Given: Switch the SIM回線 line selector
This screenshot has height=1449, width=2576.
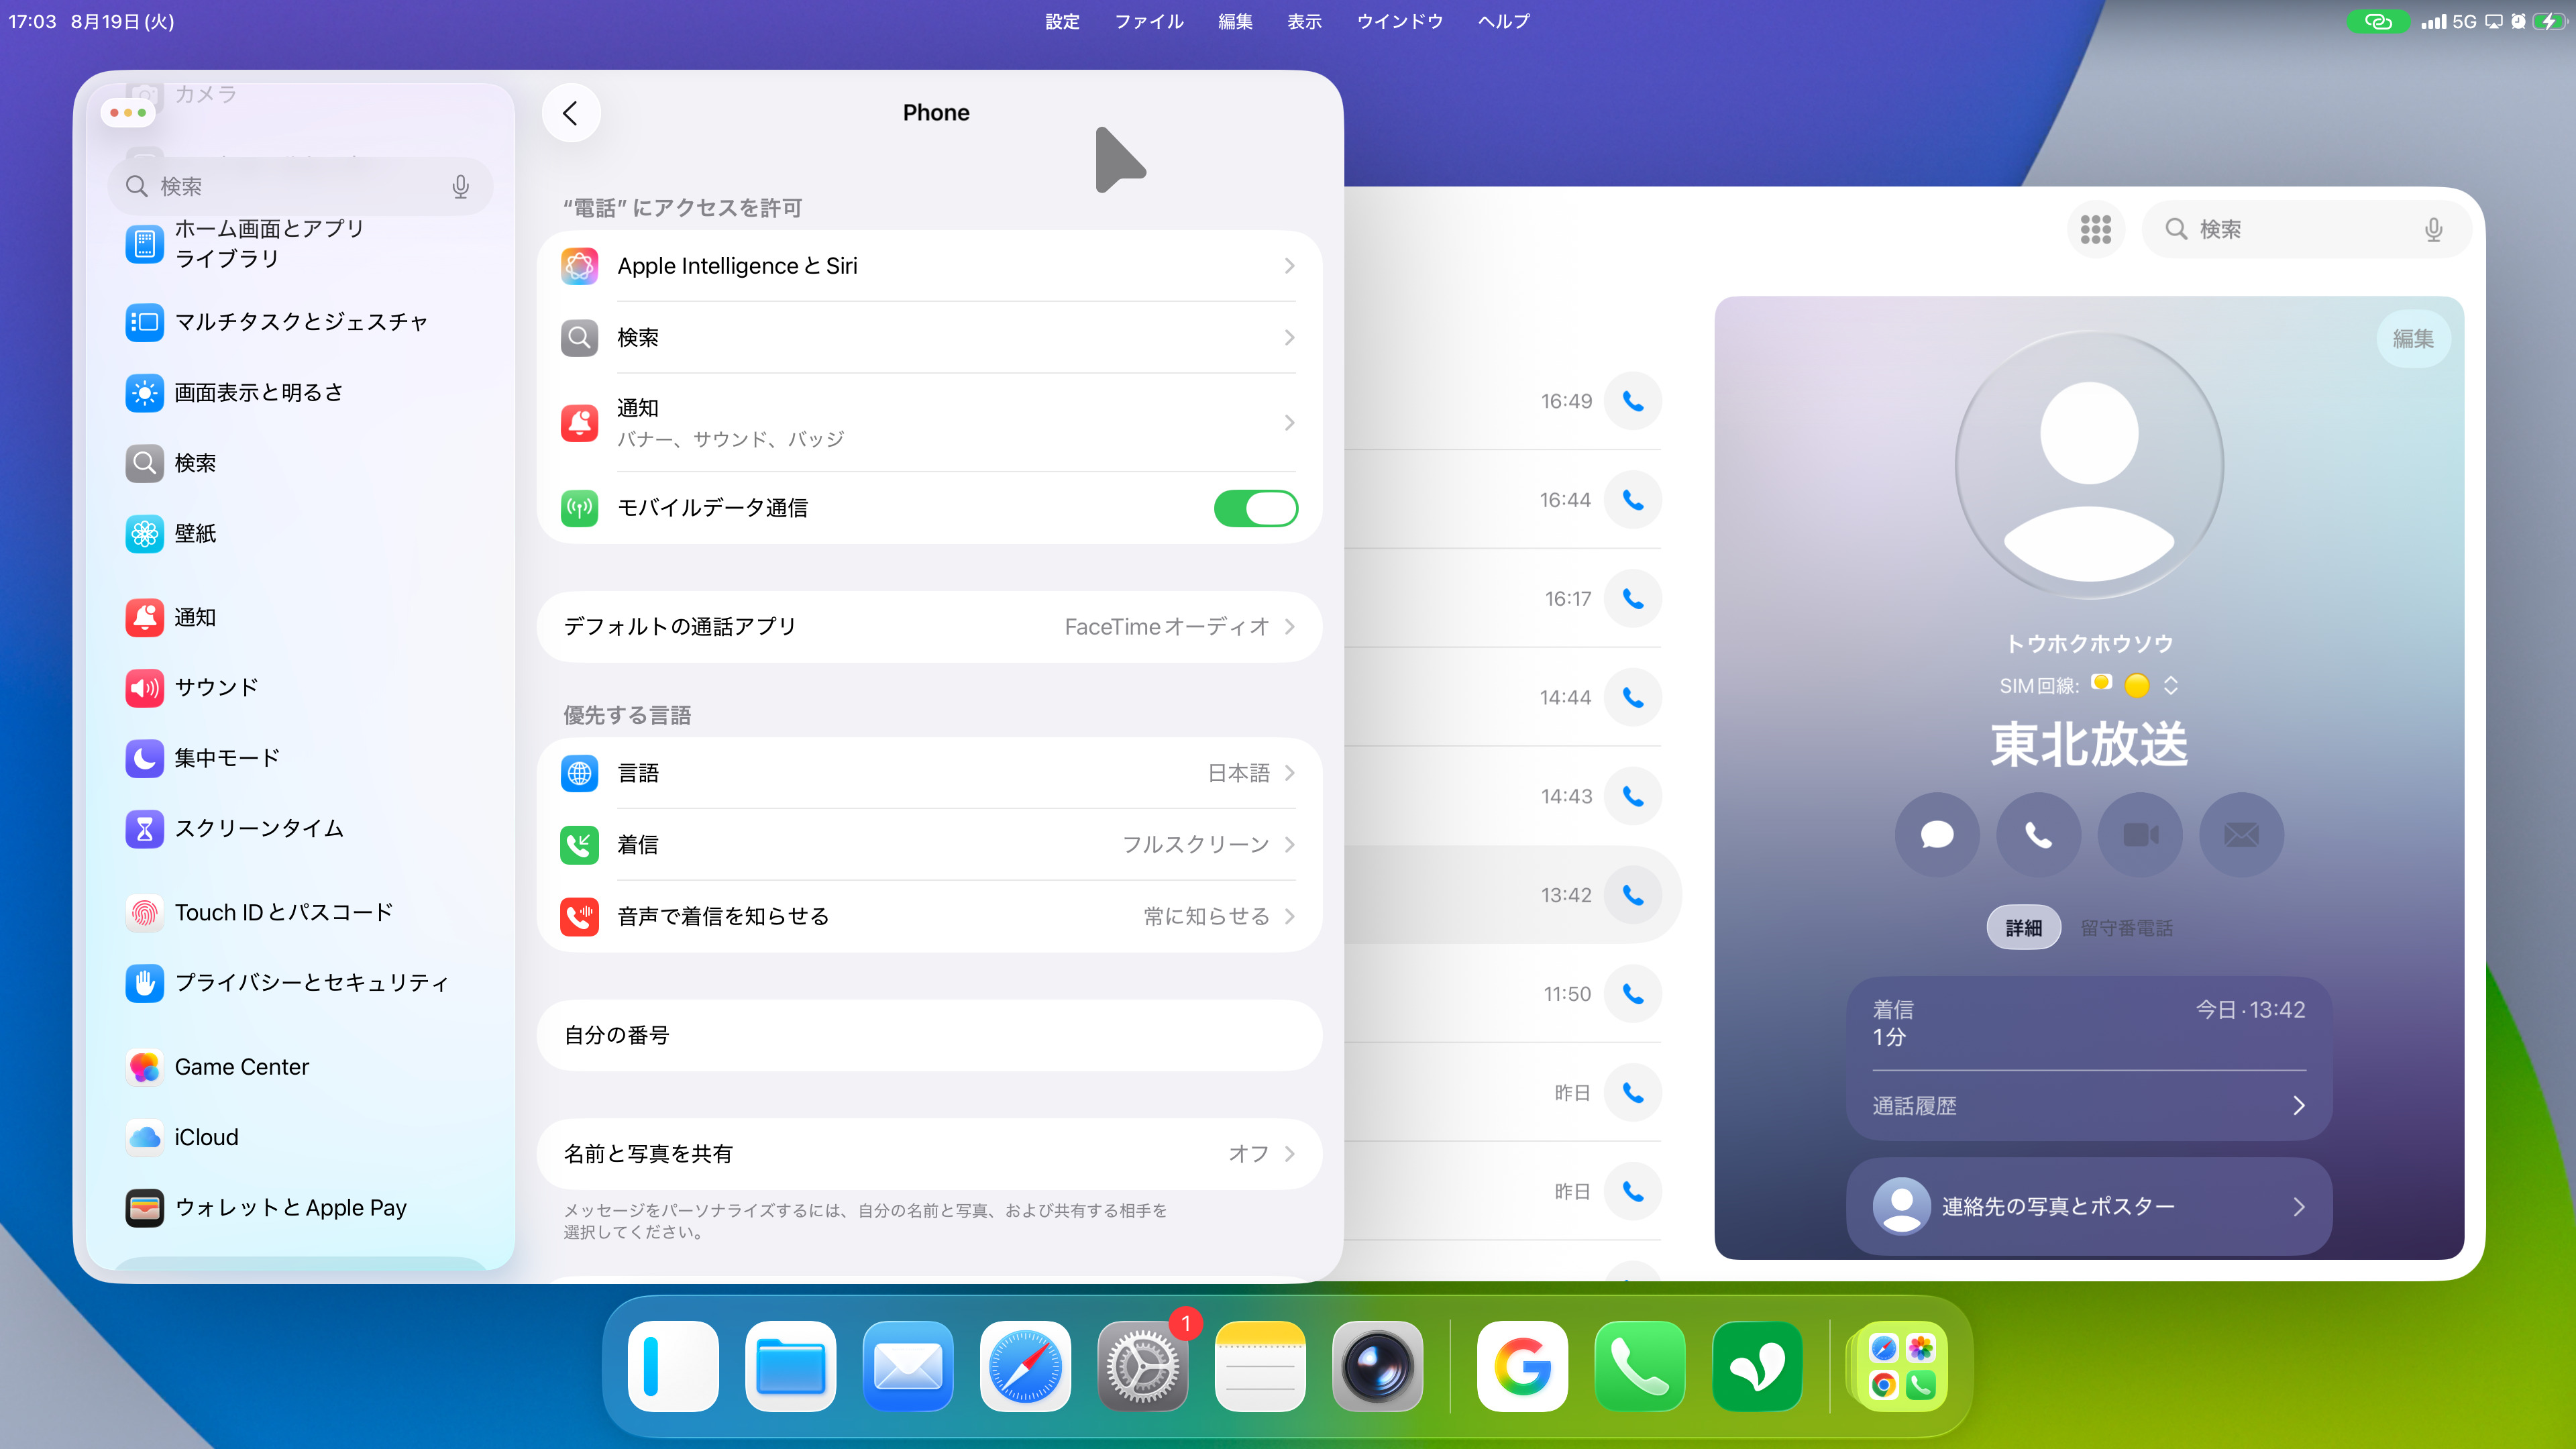Looking at the screenshot, I should click(x=2170, y=685).
